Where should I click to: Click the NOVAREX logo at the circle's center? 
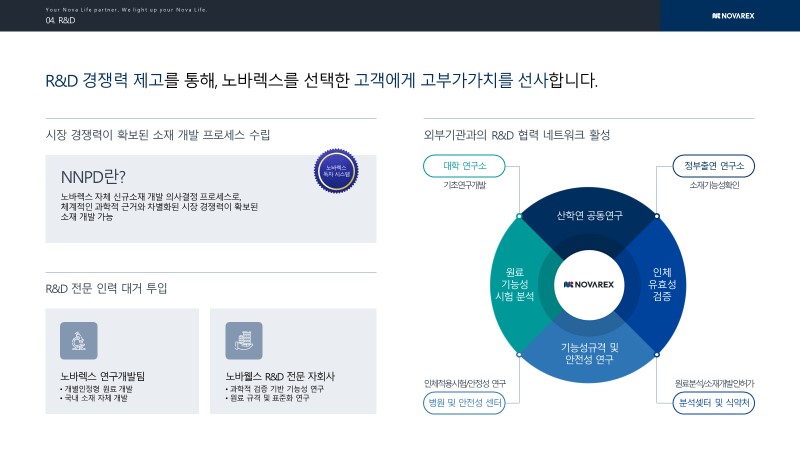[x=589, y=285]
